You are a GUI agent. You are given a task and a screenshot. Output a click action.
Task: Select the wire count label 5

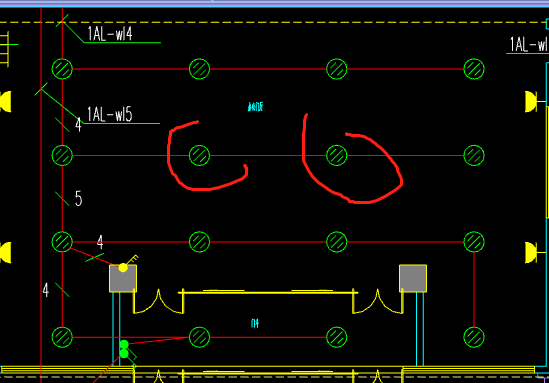78,198
